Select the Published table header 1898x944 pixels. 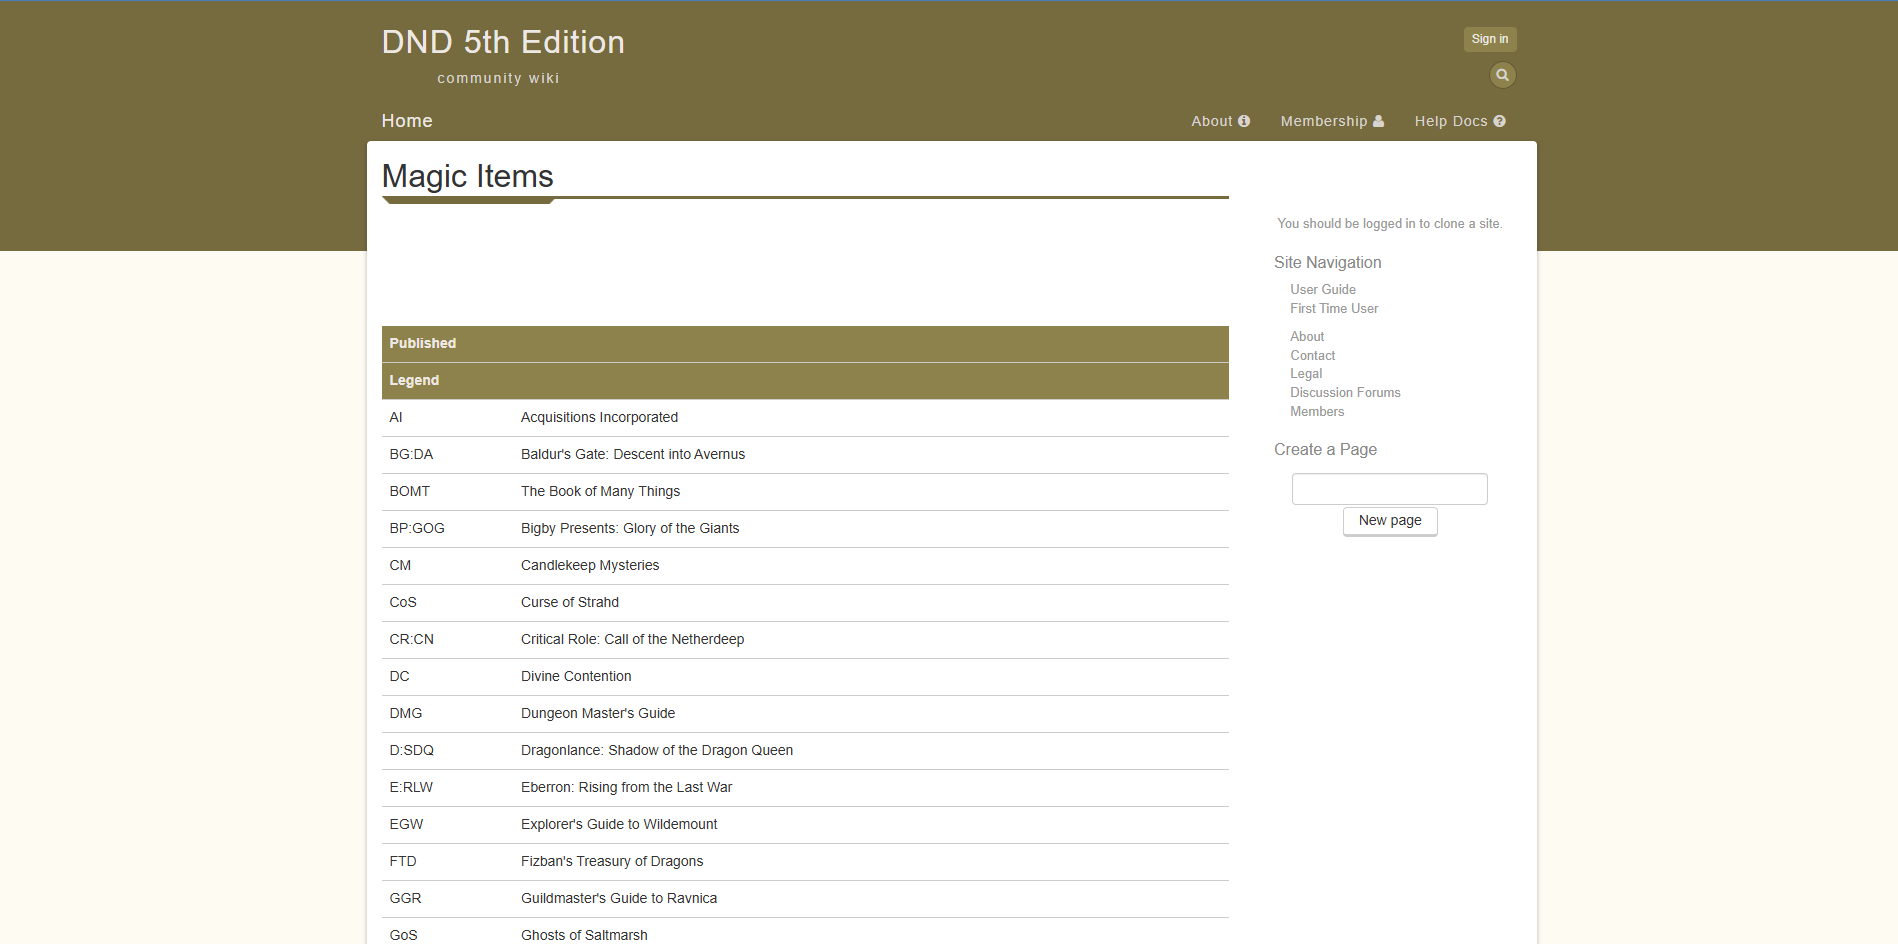pos(805,344)
